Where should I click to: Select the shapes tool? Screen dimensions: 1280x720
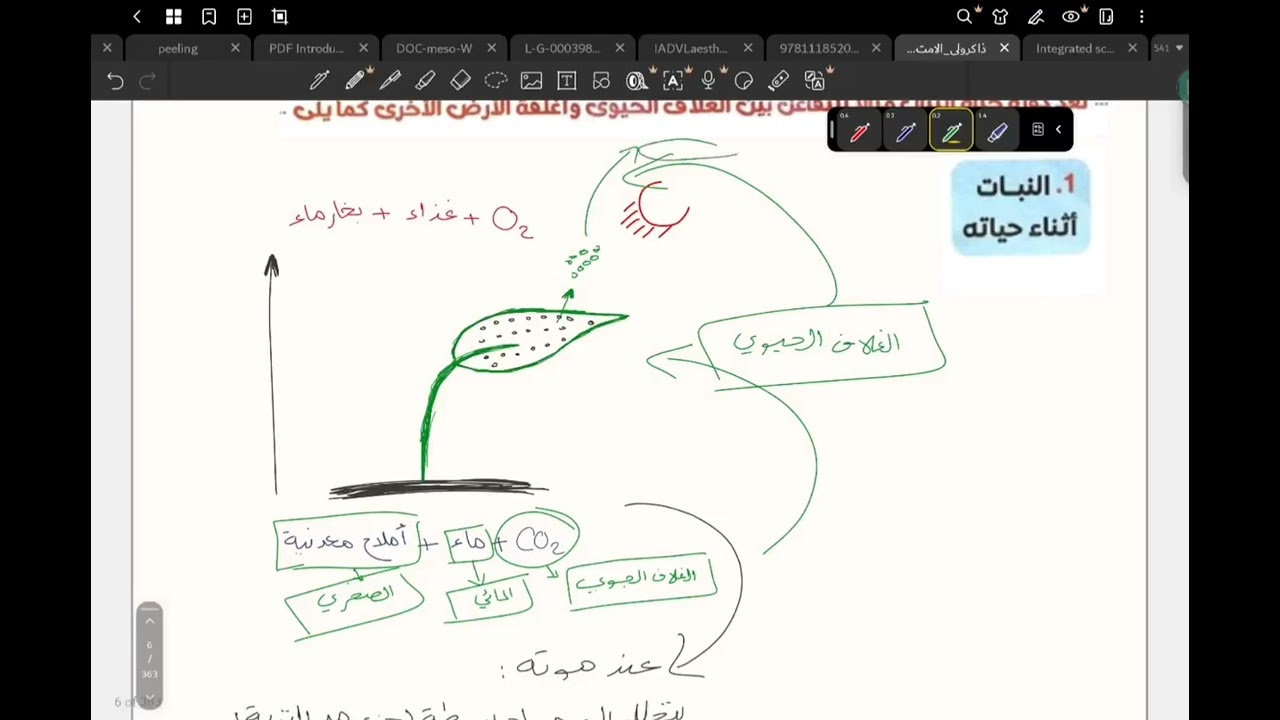point(601,80)
